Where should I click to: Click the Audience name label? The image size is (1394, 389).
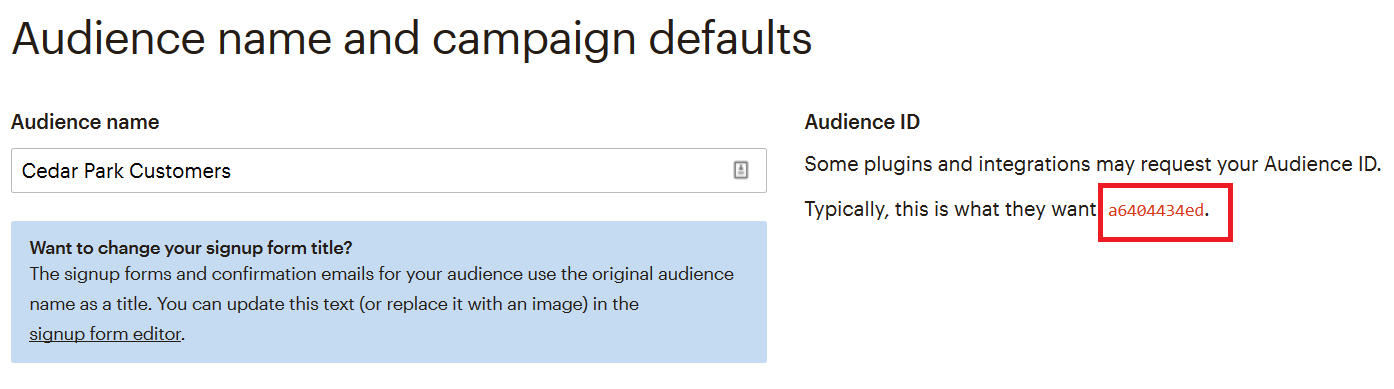85,122
